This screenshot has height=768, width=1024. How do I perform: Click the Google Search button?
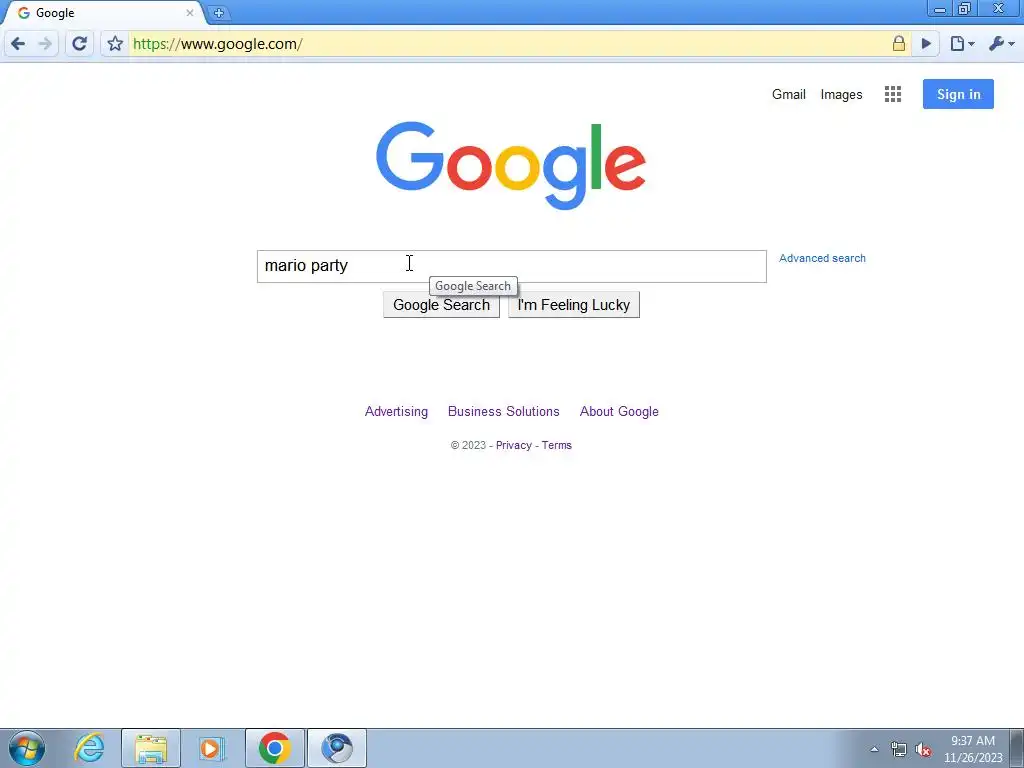tap(441, 305)
